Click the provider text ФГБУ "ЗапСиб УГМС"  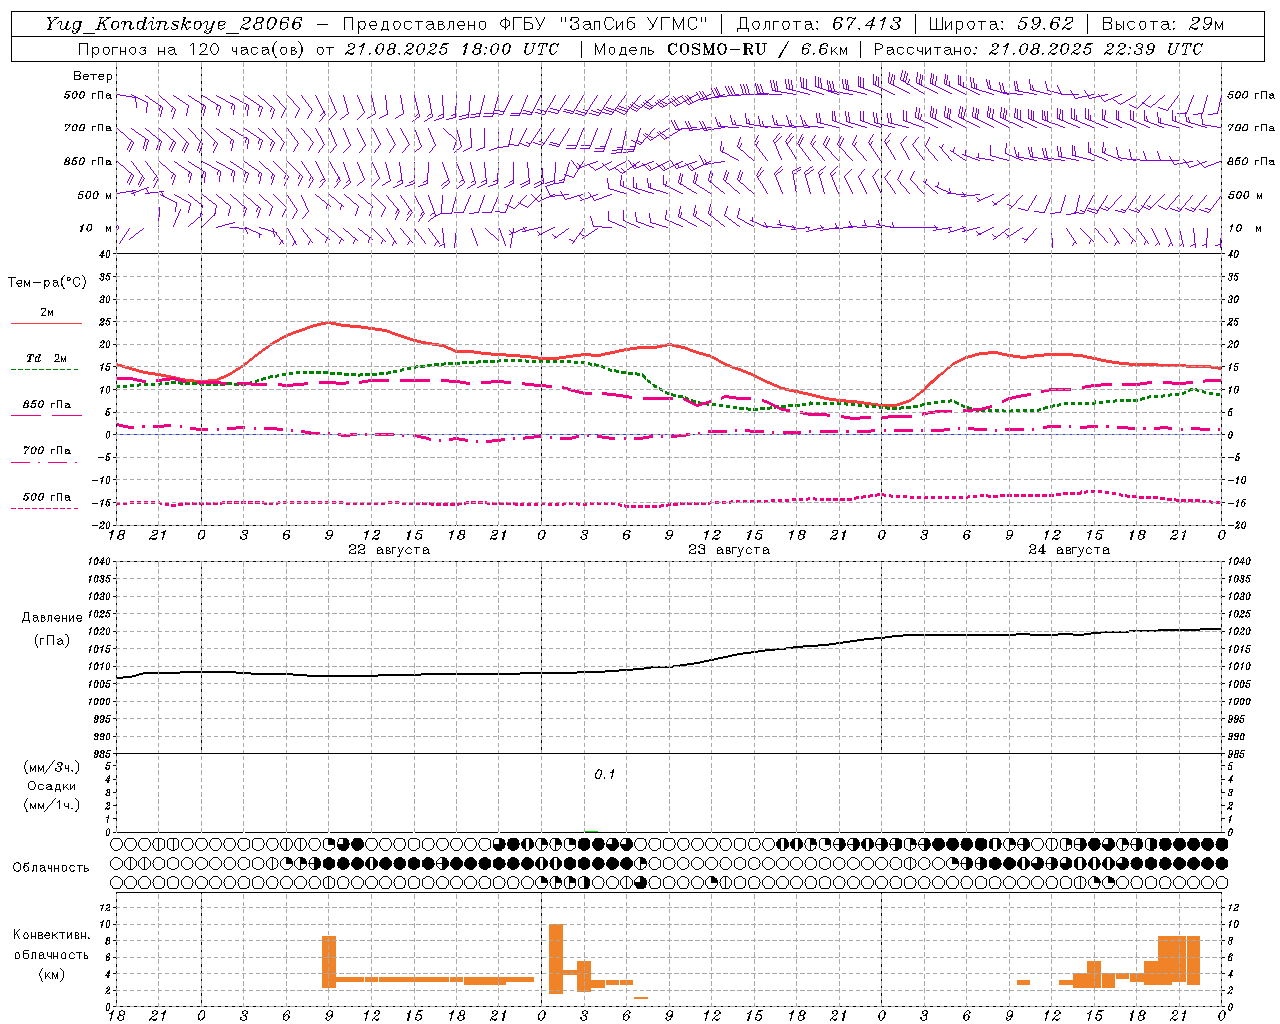[x=604, y=24]
